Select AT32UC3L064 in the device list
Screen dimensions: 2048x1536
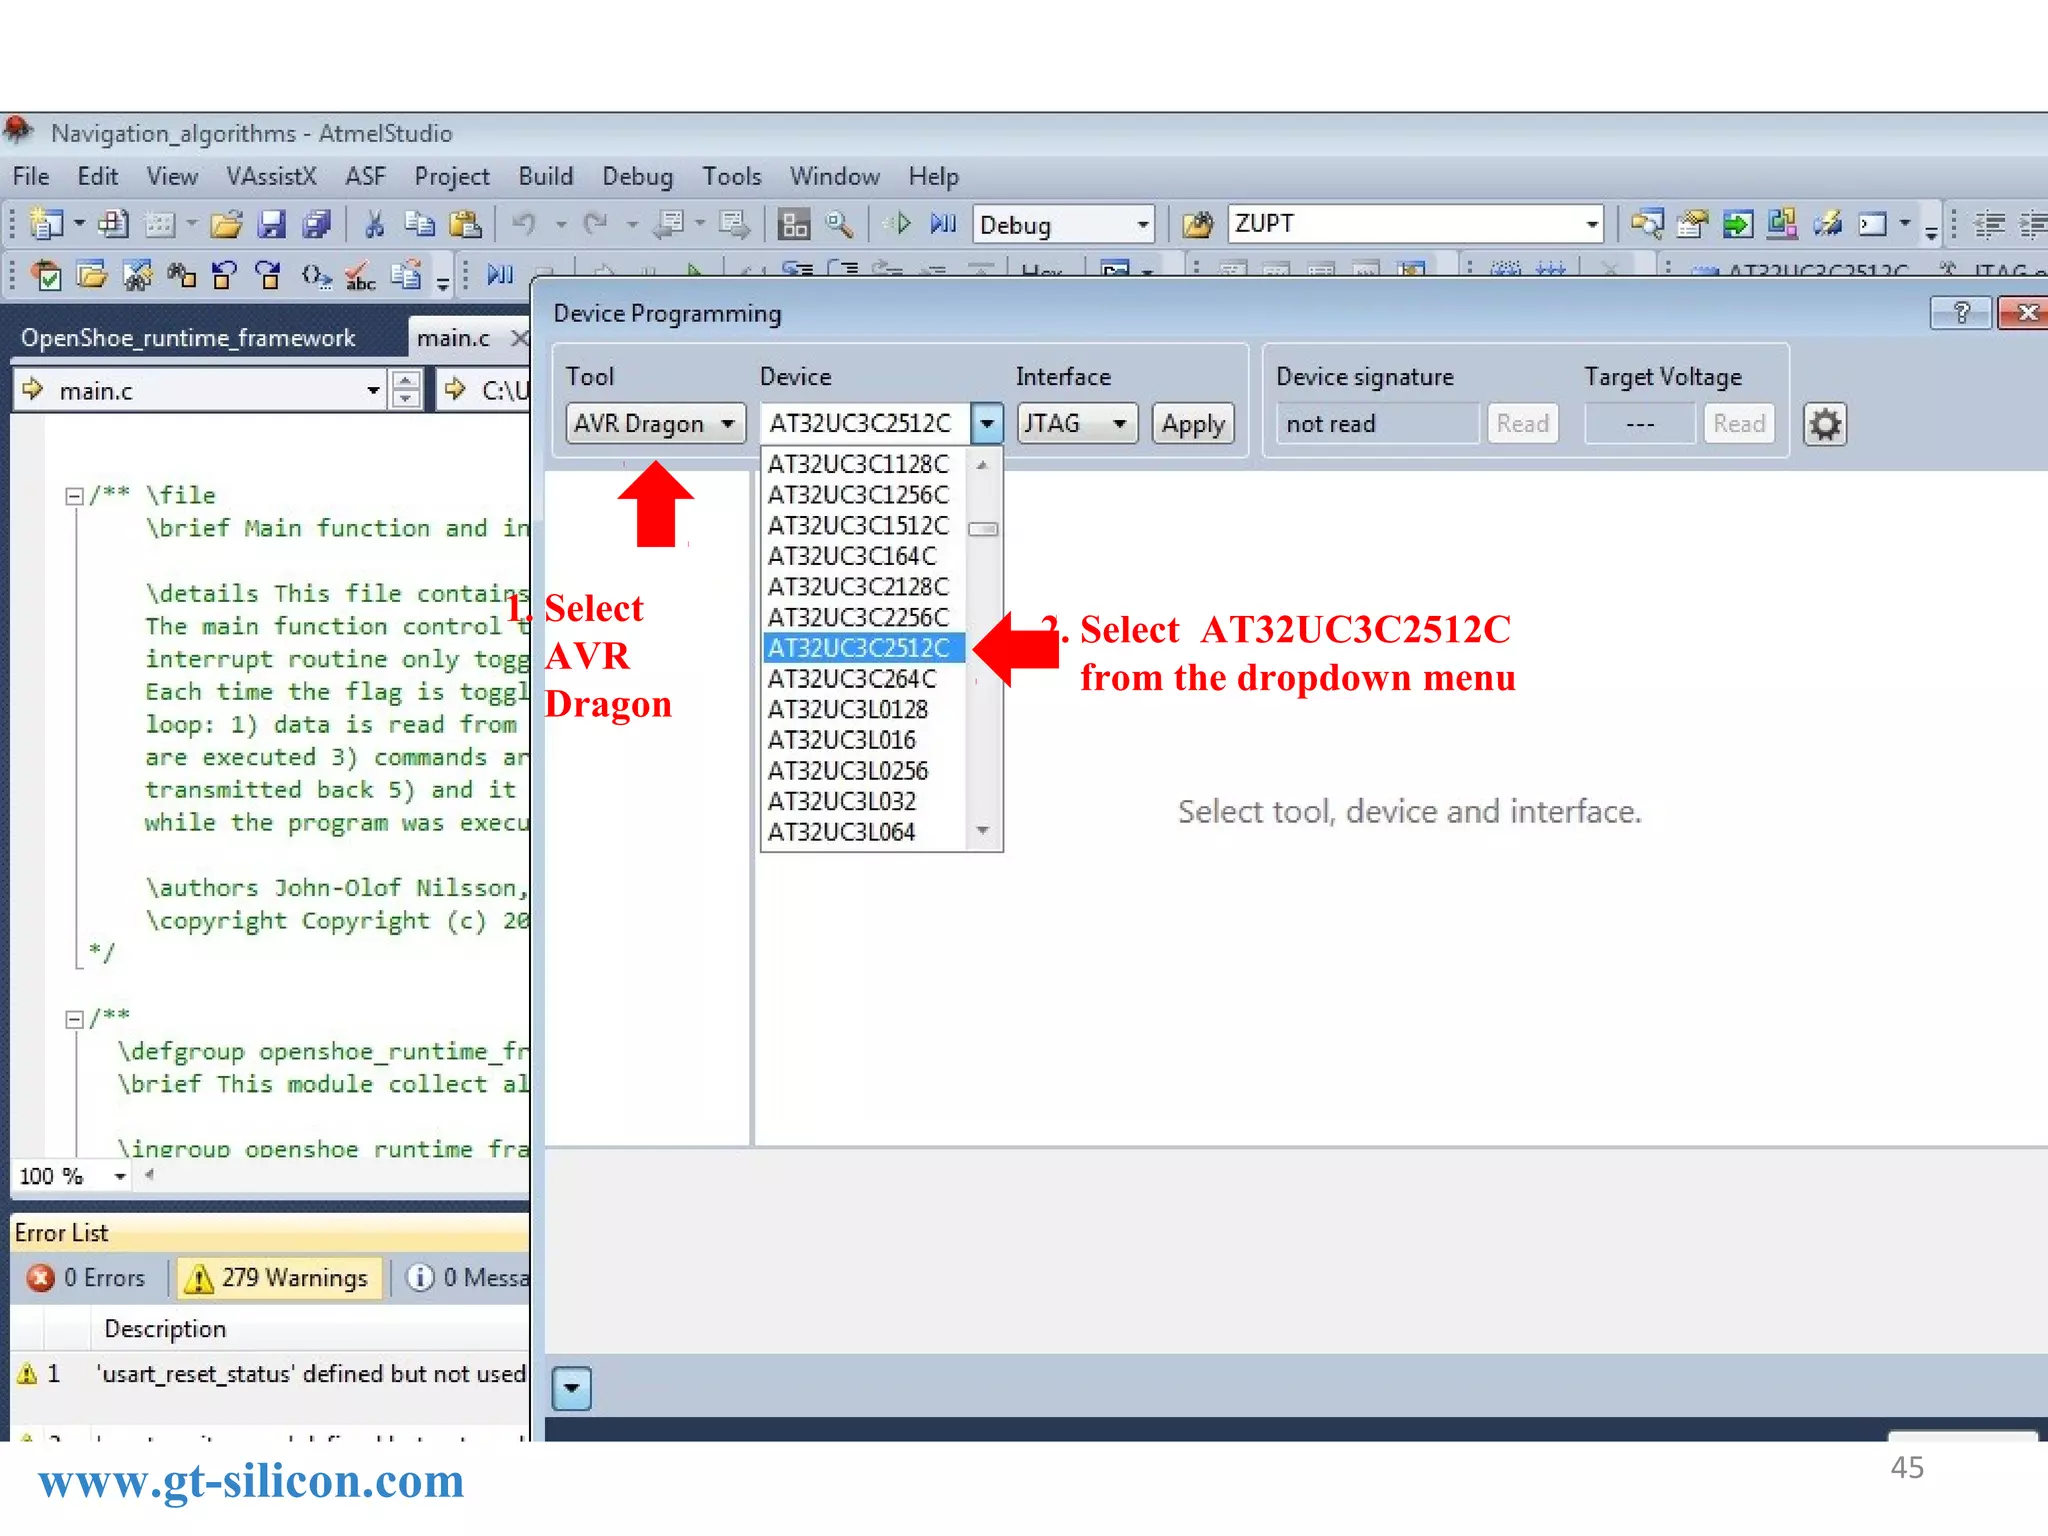pyautogui.click(x=864, y=832)
